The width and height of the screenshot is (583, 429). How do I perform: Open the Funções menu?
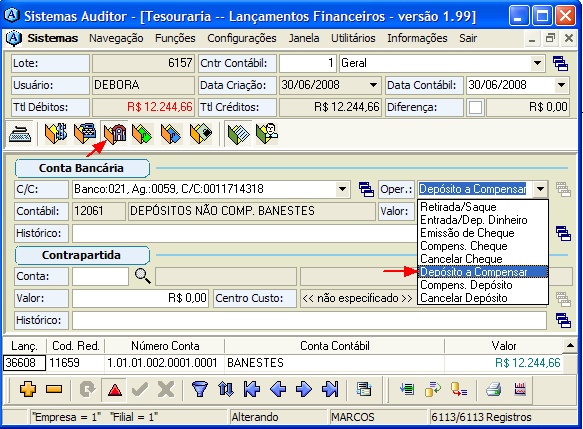click(x=175, y=38)
